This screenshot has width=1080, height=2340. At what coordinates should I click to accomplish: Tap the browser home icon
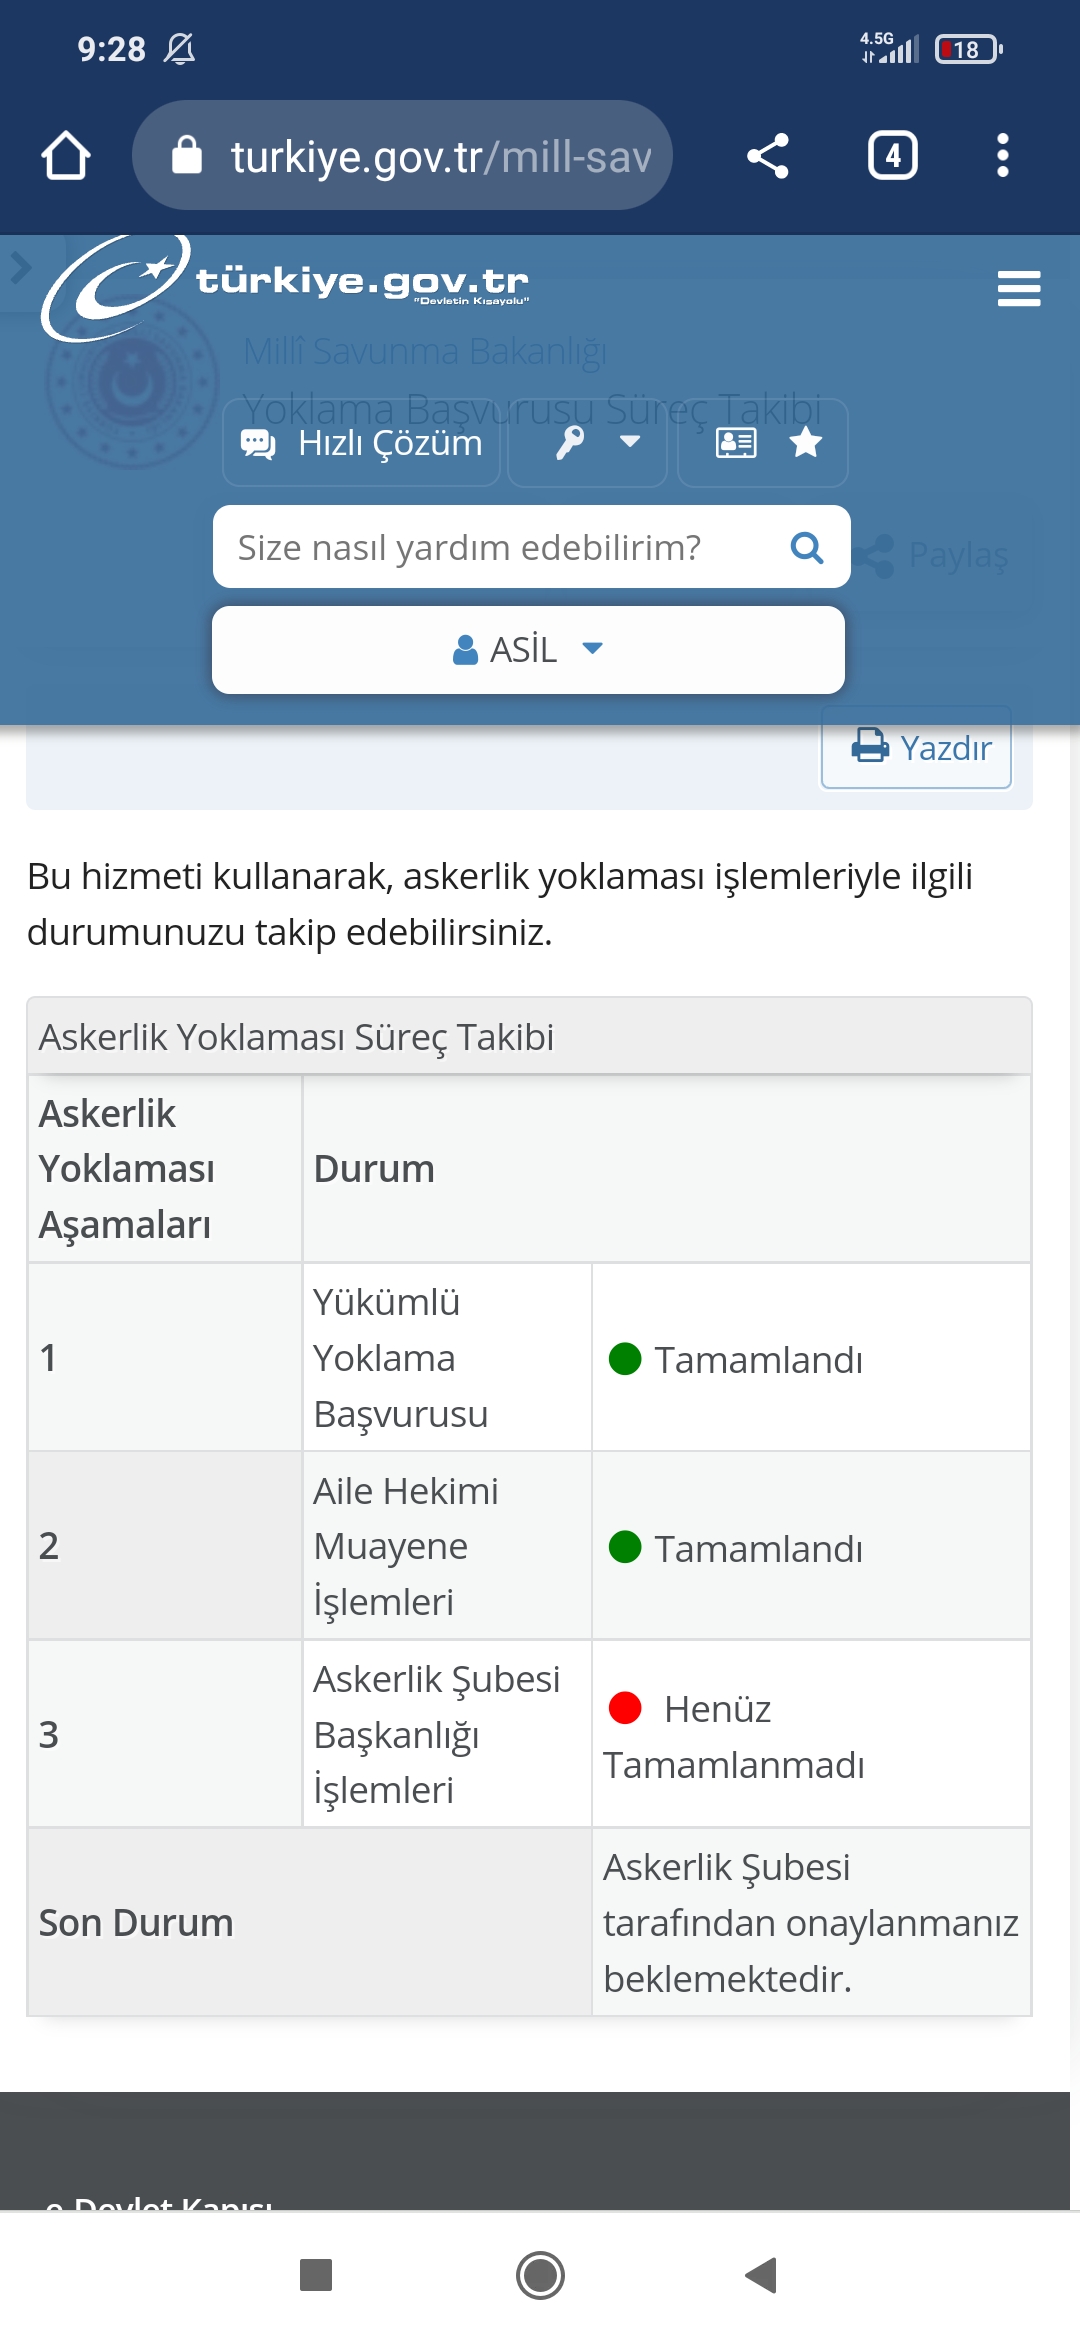pos(66,156)
